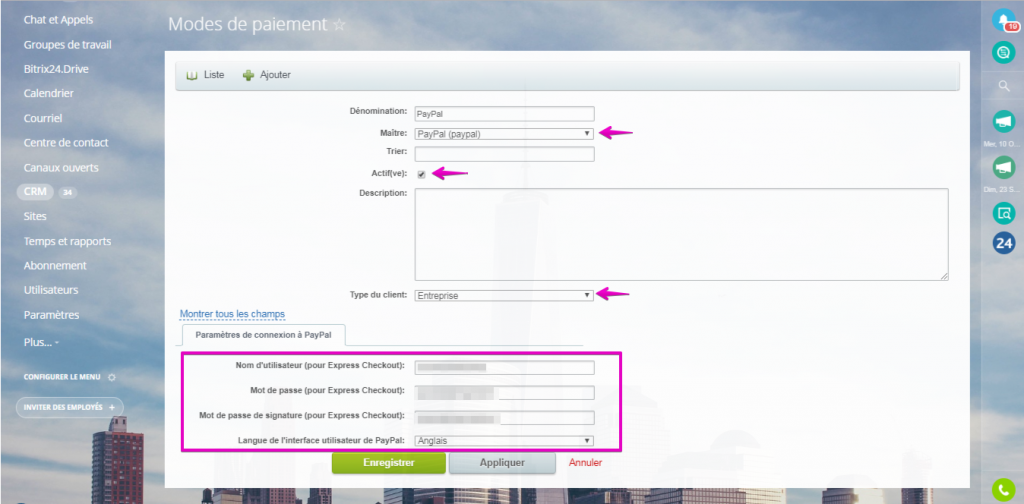Open Temps et rapports in sidebar

pyautogui.click(x=67, y=241)
